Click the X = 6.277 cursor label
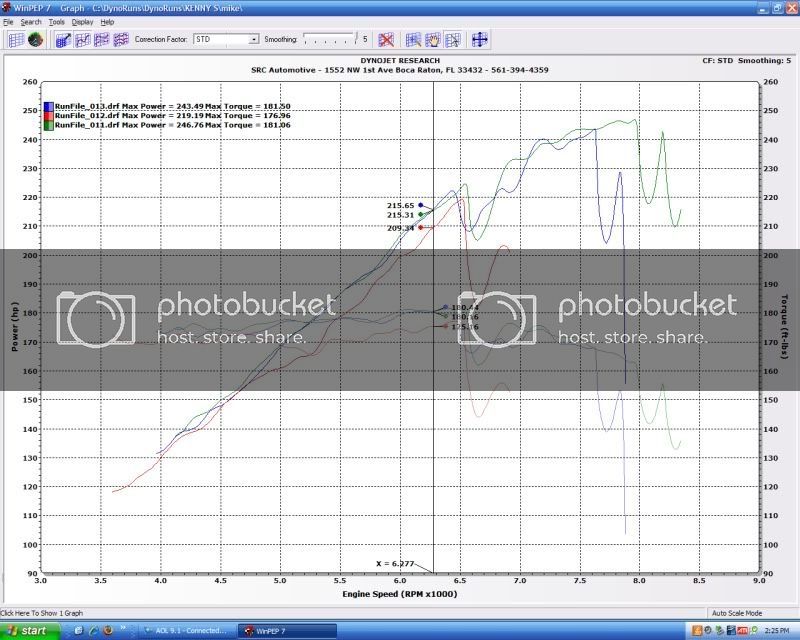The height and width of the screenshot is (640, 800). pos(395,563)
